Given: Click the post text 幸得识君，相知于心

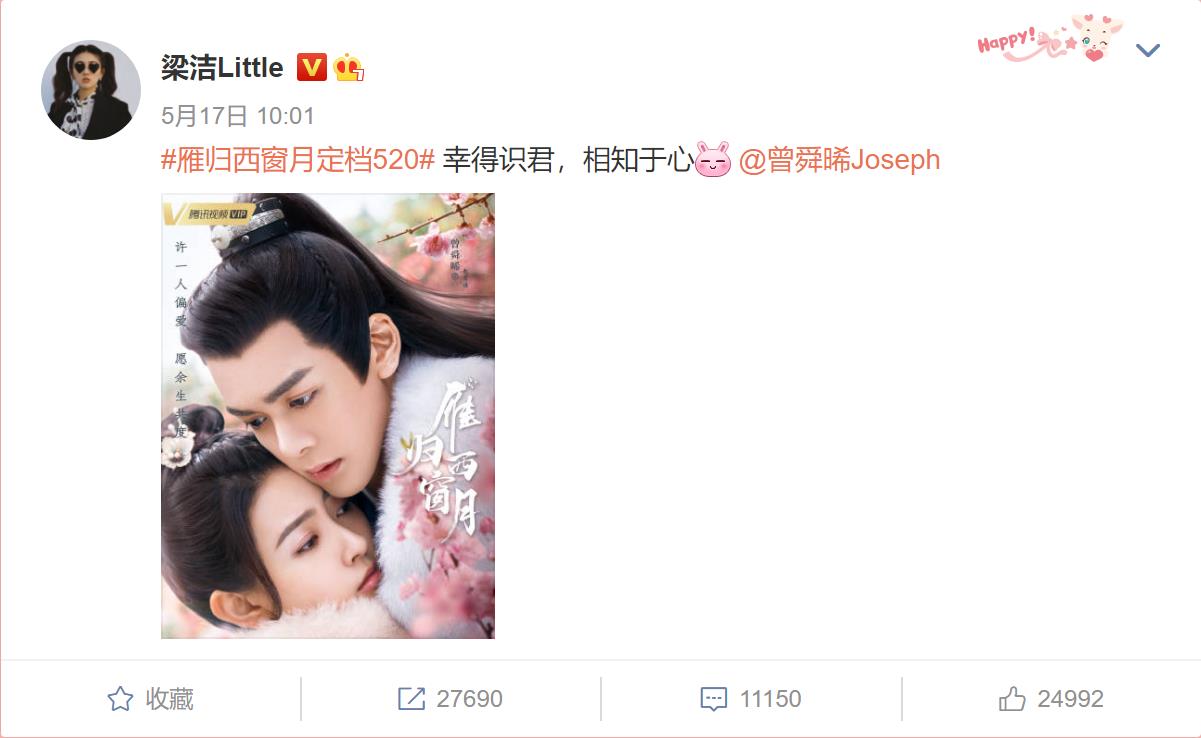Looking at the screenshot, I should tap(567, 160).
